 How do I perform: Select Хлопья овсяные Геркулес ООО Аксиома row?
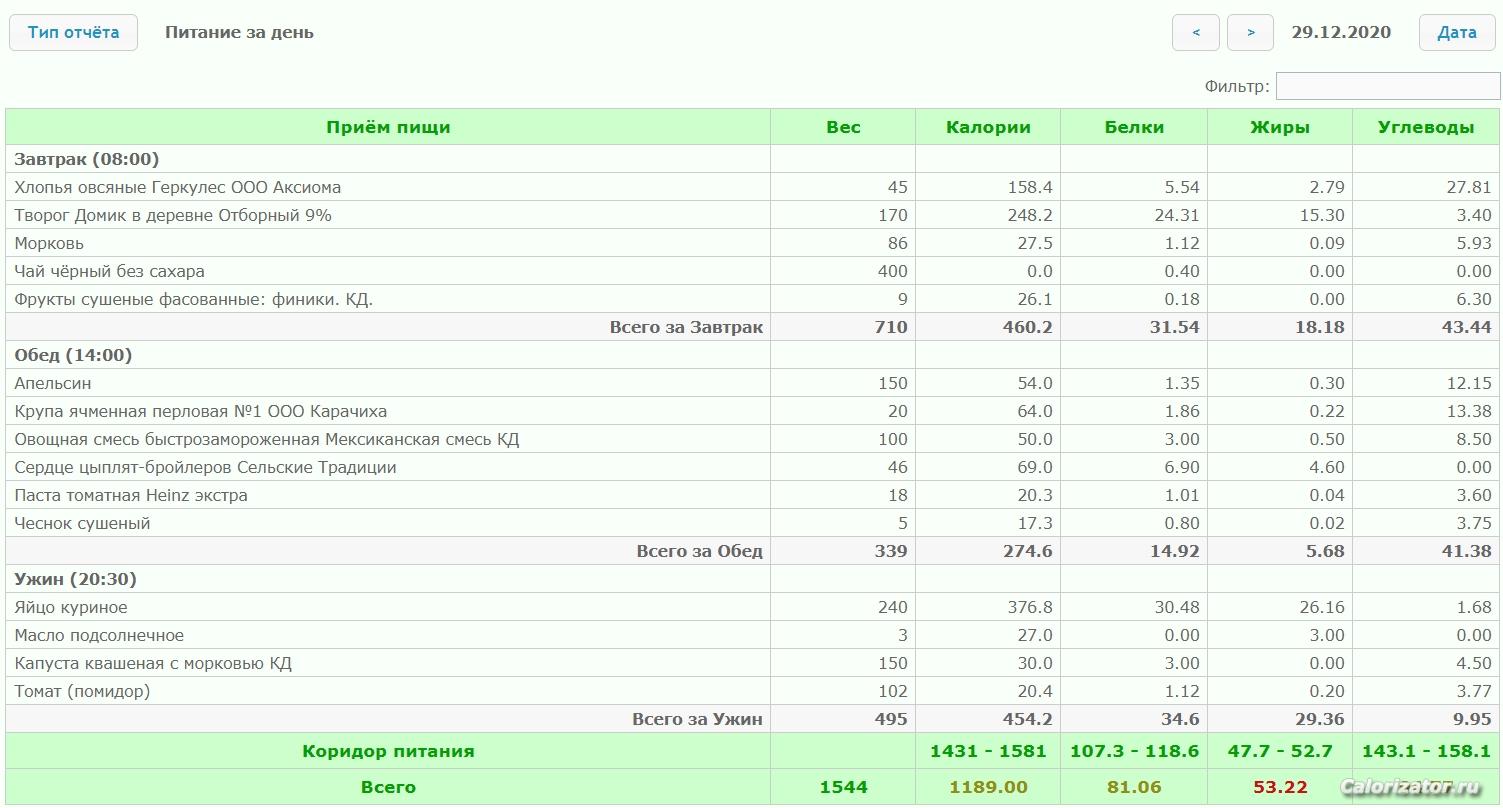coord(752,187)
